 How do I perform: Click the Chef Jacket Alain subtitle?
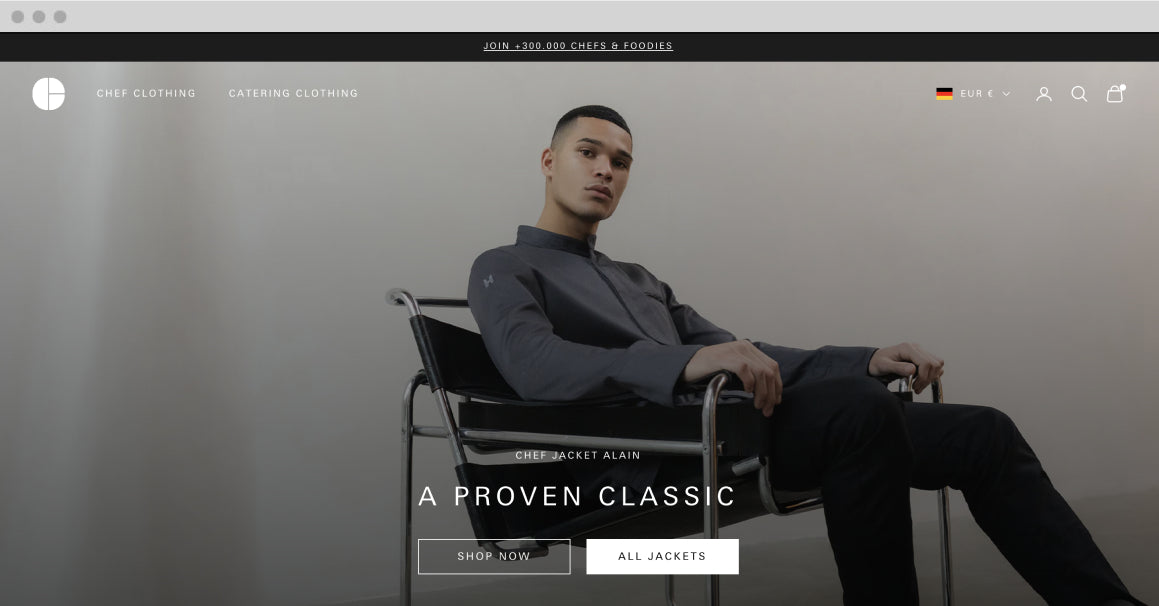[578, 455]
